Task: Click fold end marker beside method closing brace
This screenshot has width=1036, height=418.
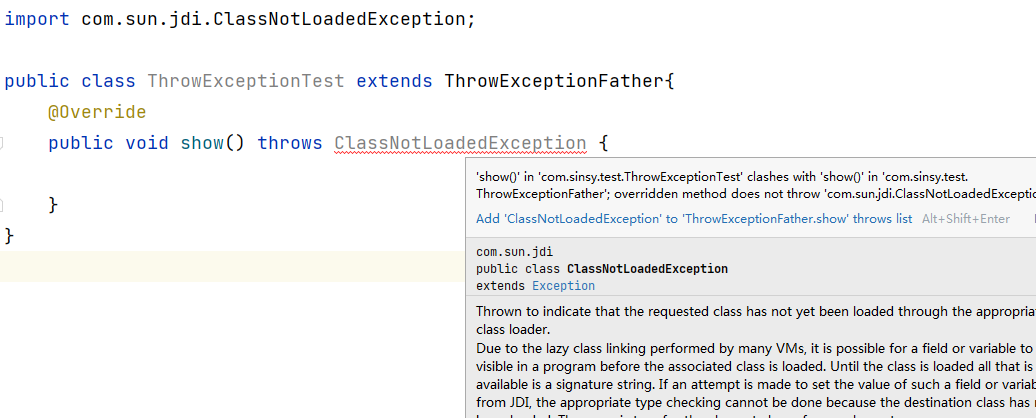Action: [3, 205]
